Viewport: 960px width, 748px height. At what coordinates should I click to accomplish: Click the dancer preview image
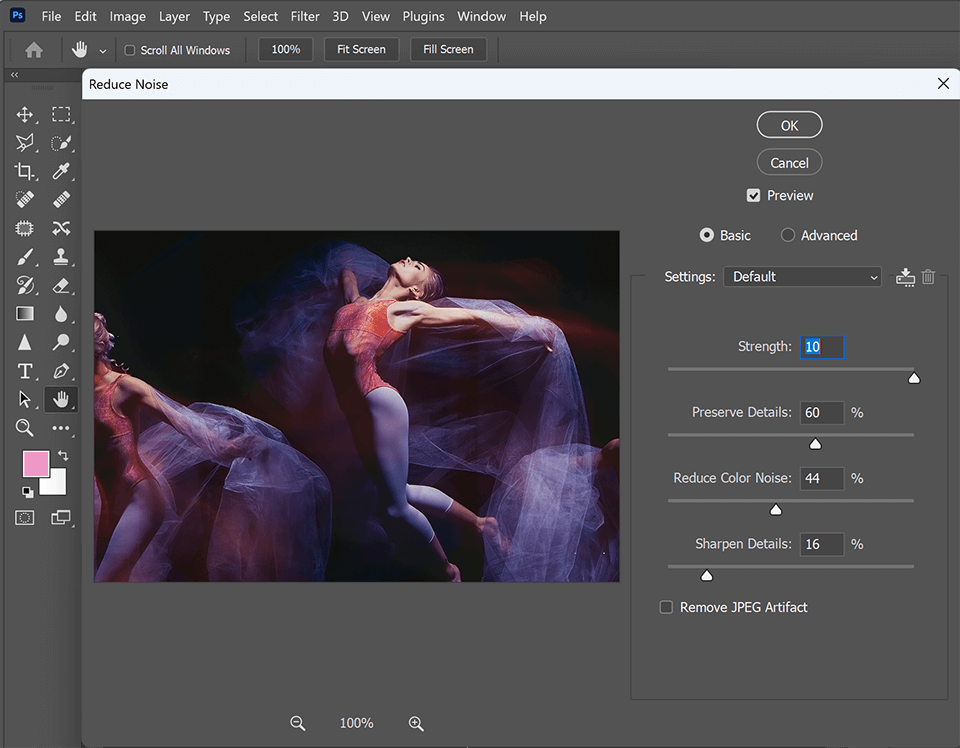[x=356, y=406]
